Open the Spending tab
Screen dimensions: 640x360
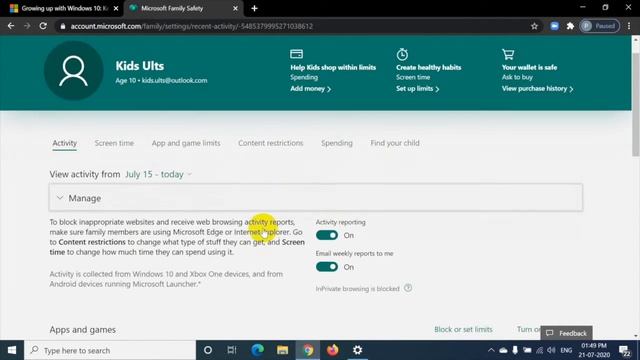pyautogui.click(x=337, y=143)
